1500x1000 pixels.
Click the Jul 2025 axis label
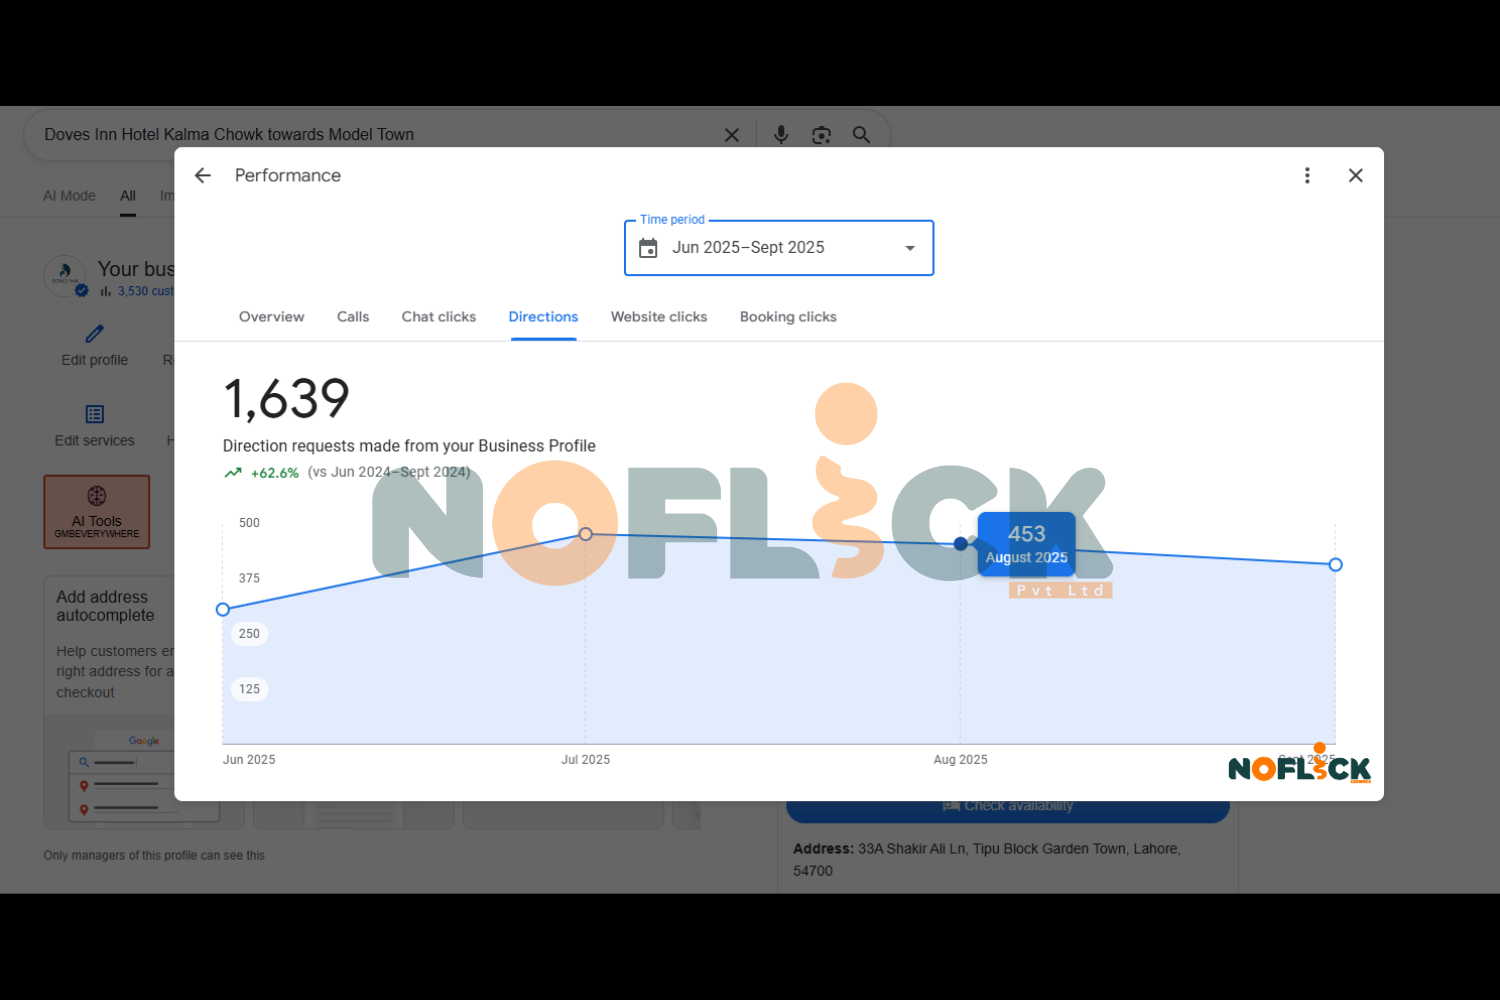point(586,760)
